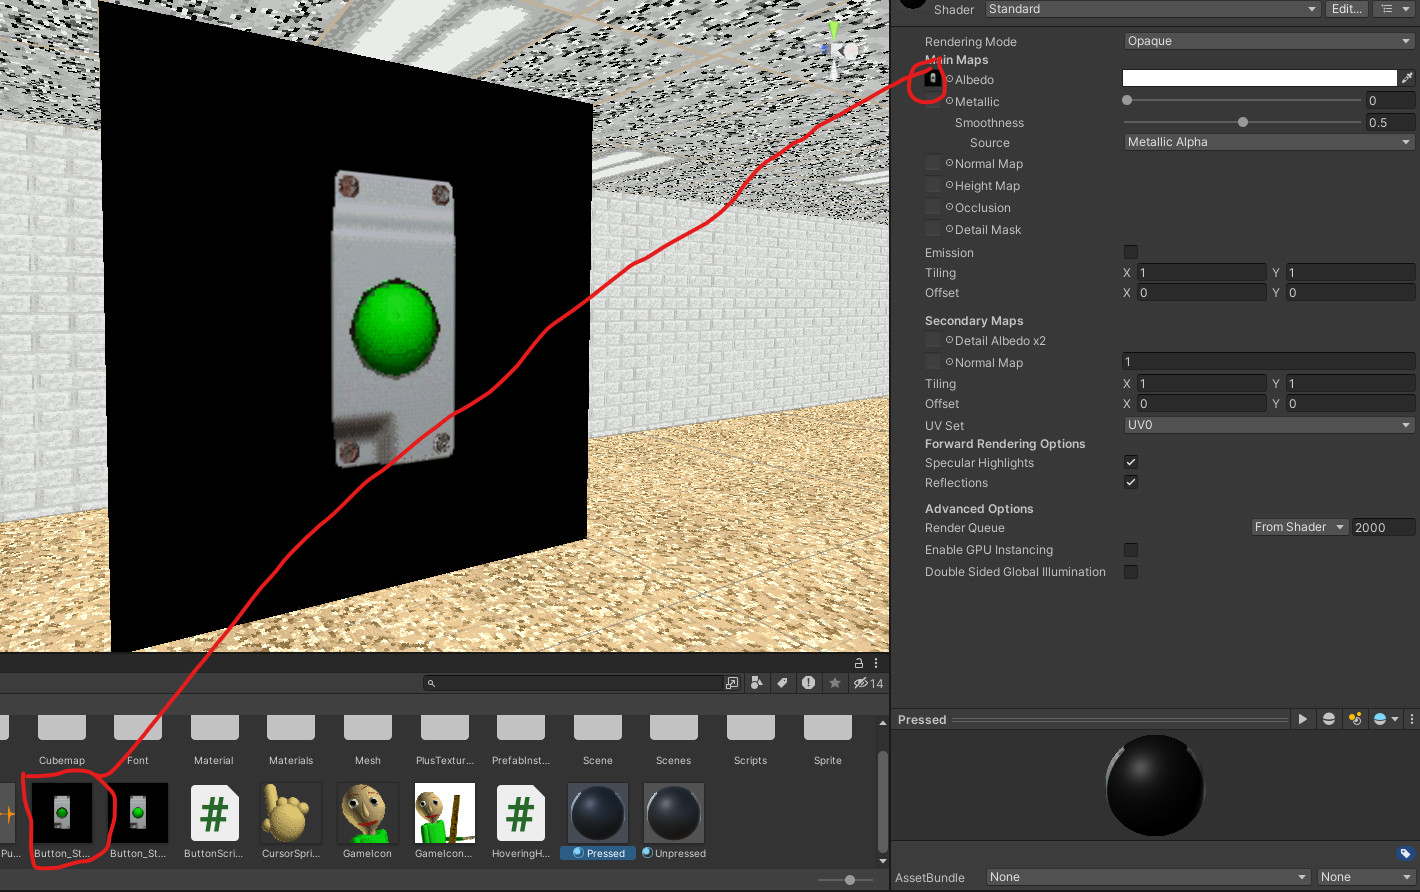Image resolution: width=1420 pixels, height=892 pixels.
Task: Open the Rendering Mode dropdown
Action: [1268, 41]
